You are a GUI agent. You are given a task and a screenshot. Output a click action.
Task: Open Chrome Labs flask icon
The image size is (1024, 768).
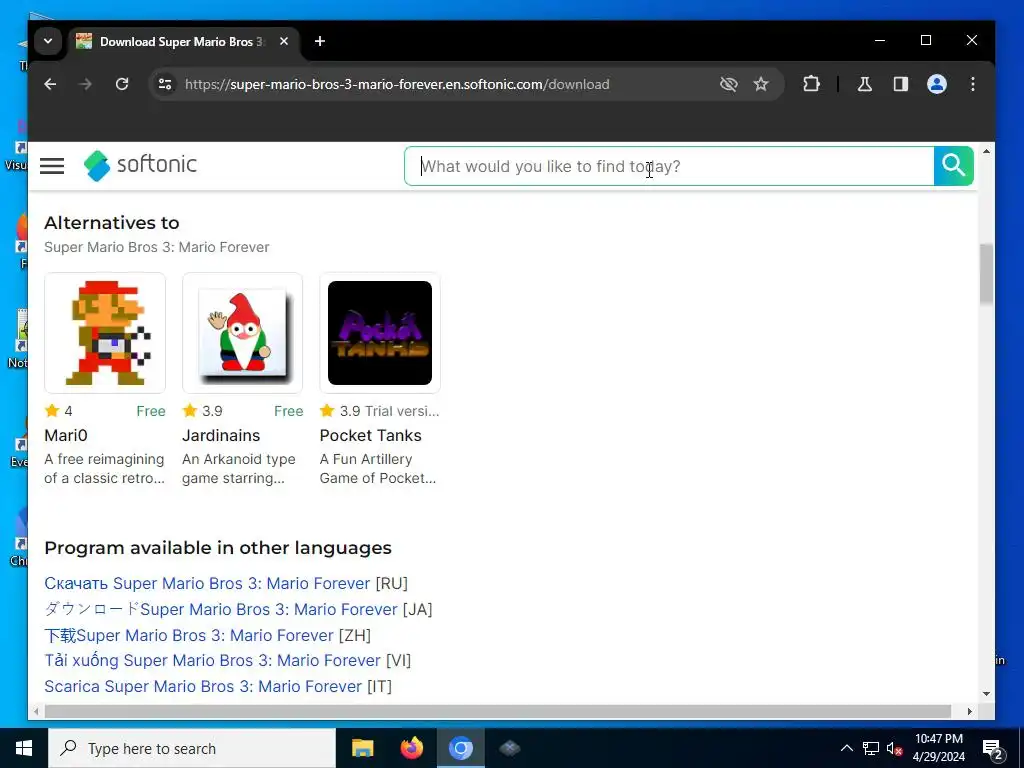click(865, 84)
